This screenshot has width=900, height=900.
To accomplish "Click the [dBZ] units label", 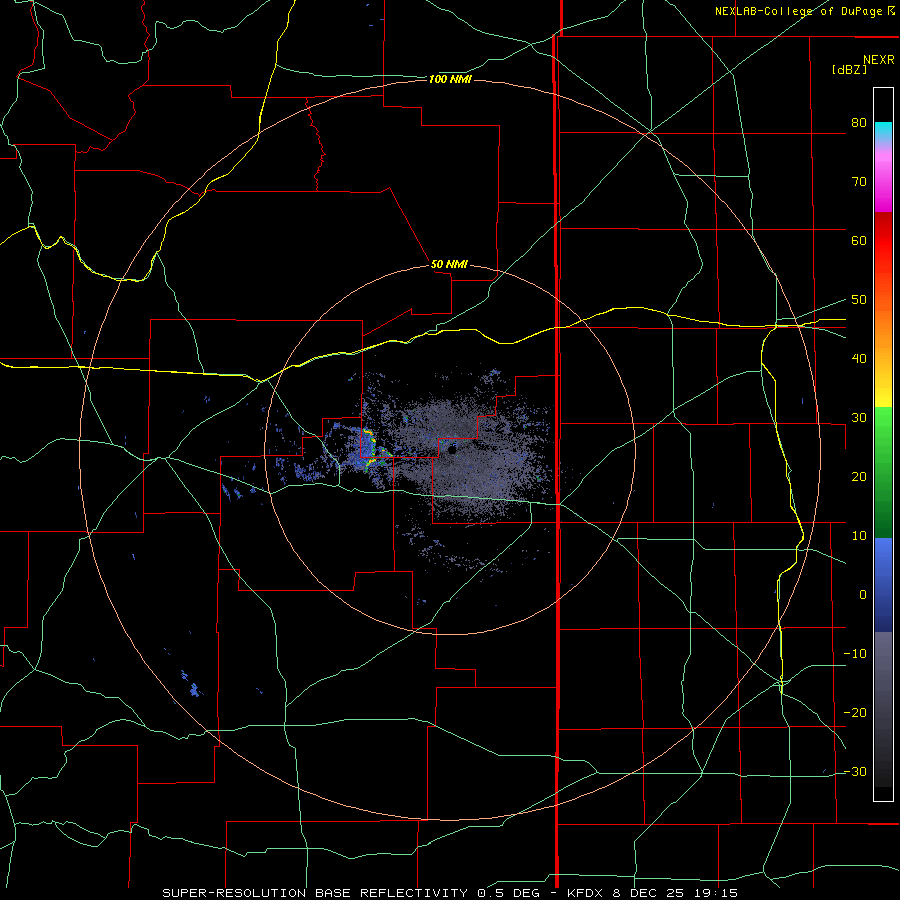I will pos(849,69).
